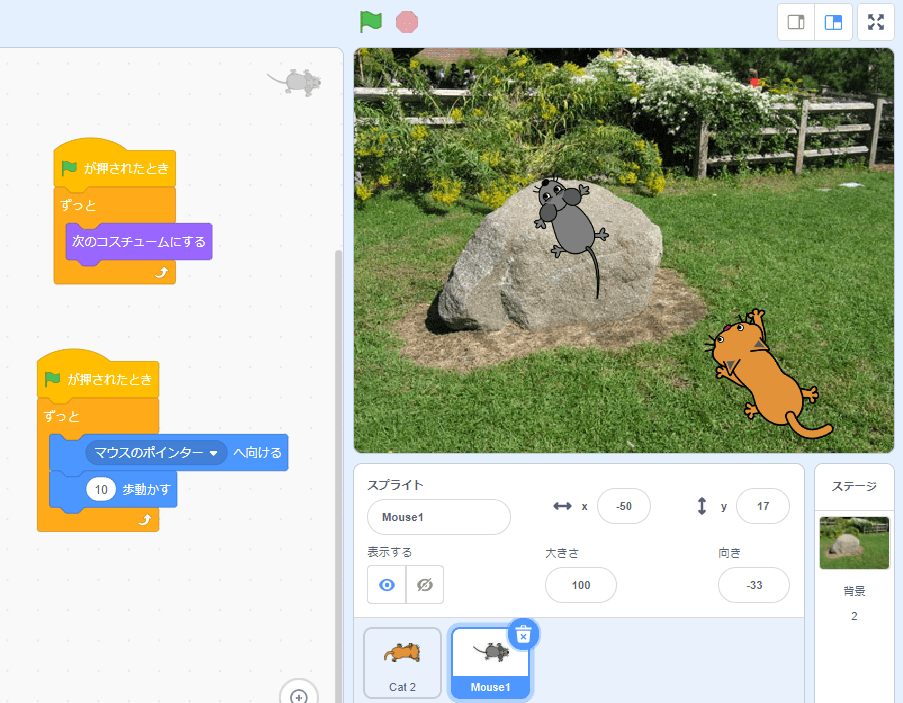Select the Mouse1 sprite thumbnail
This screenshot has width=903, height=703.
pyautogui.click(x=490, y=663)
